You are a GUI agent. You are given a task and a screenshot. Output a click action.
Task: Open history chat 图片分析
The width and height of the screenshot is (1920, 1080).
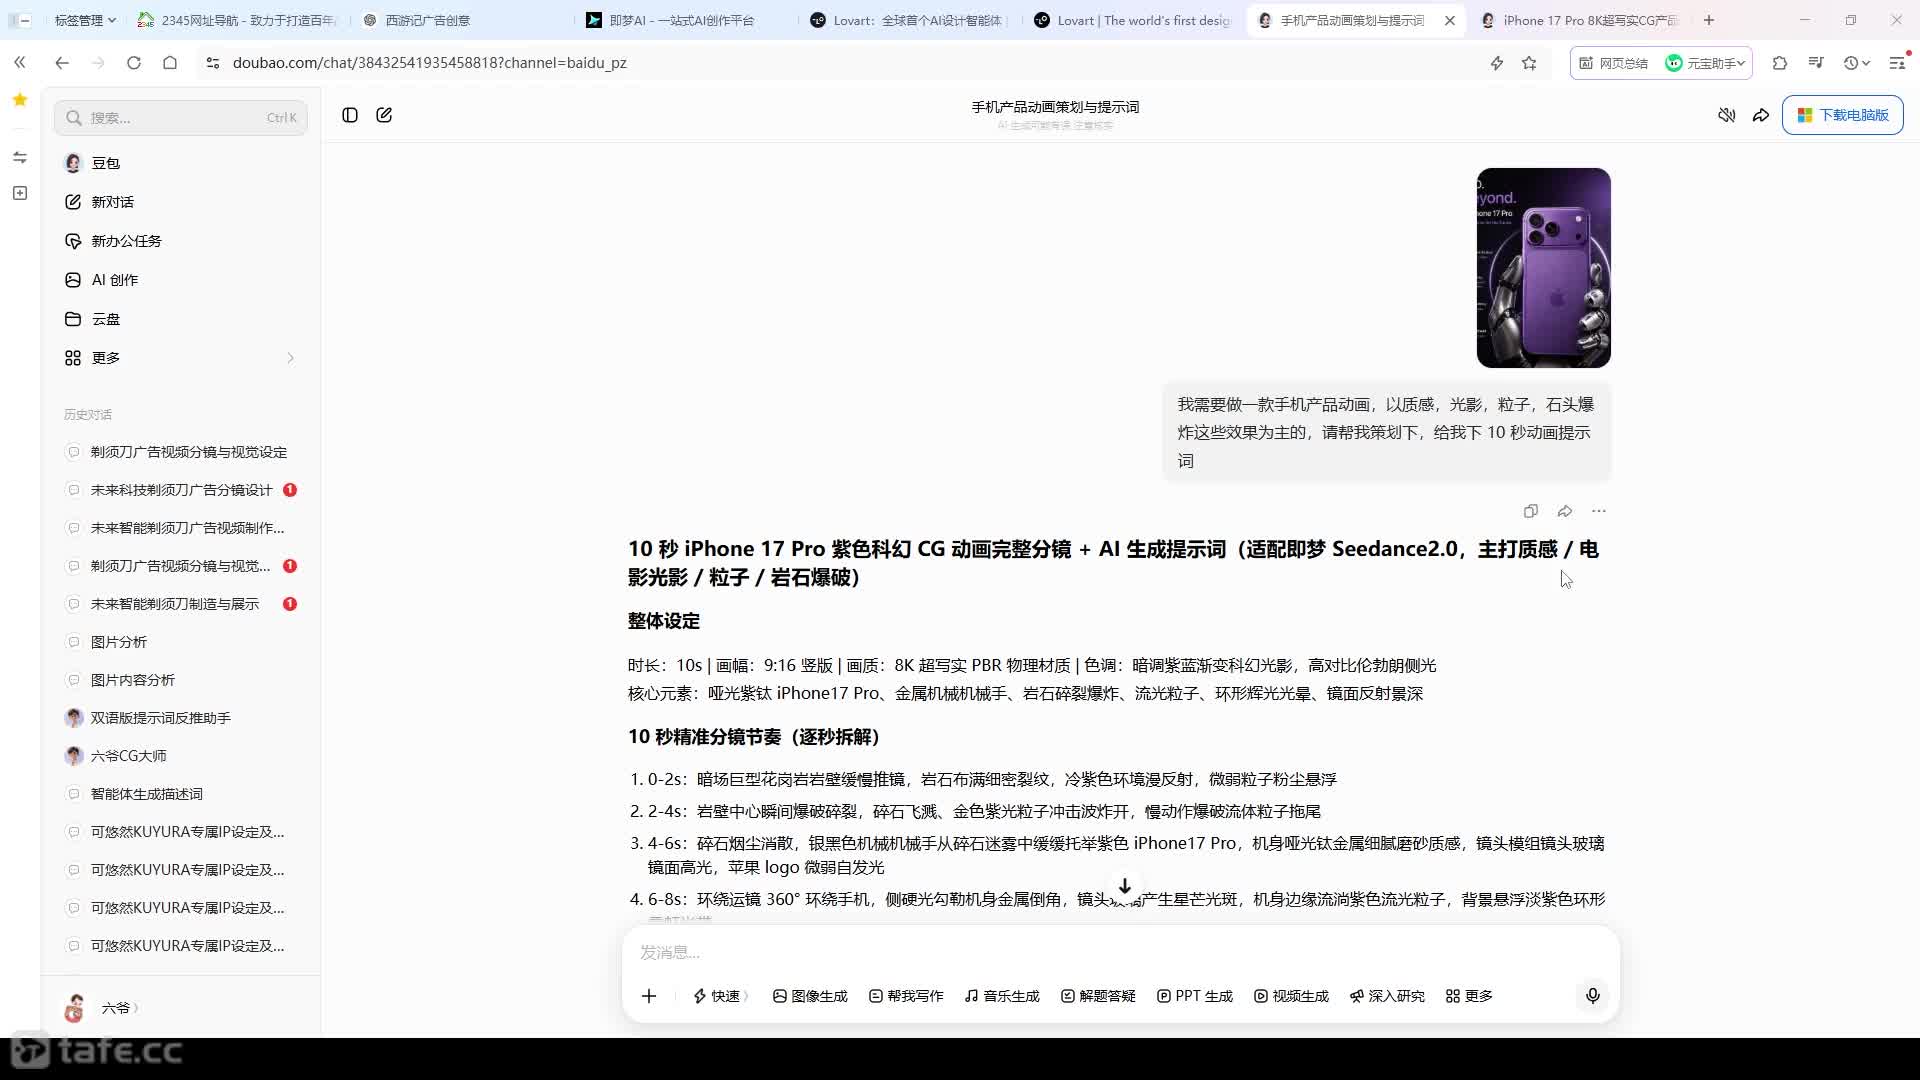coord(181,642)
